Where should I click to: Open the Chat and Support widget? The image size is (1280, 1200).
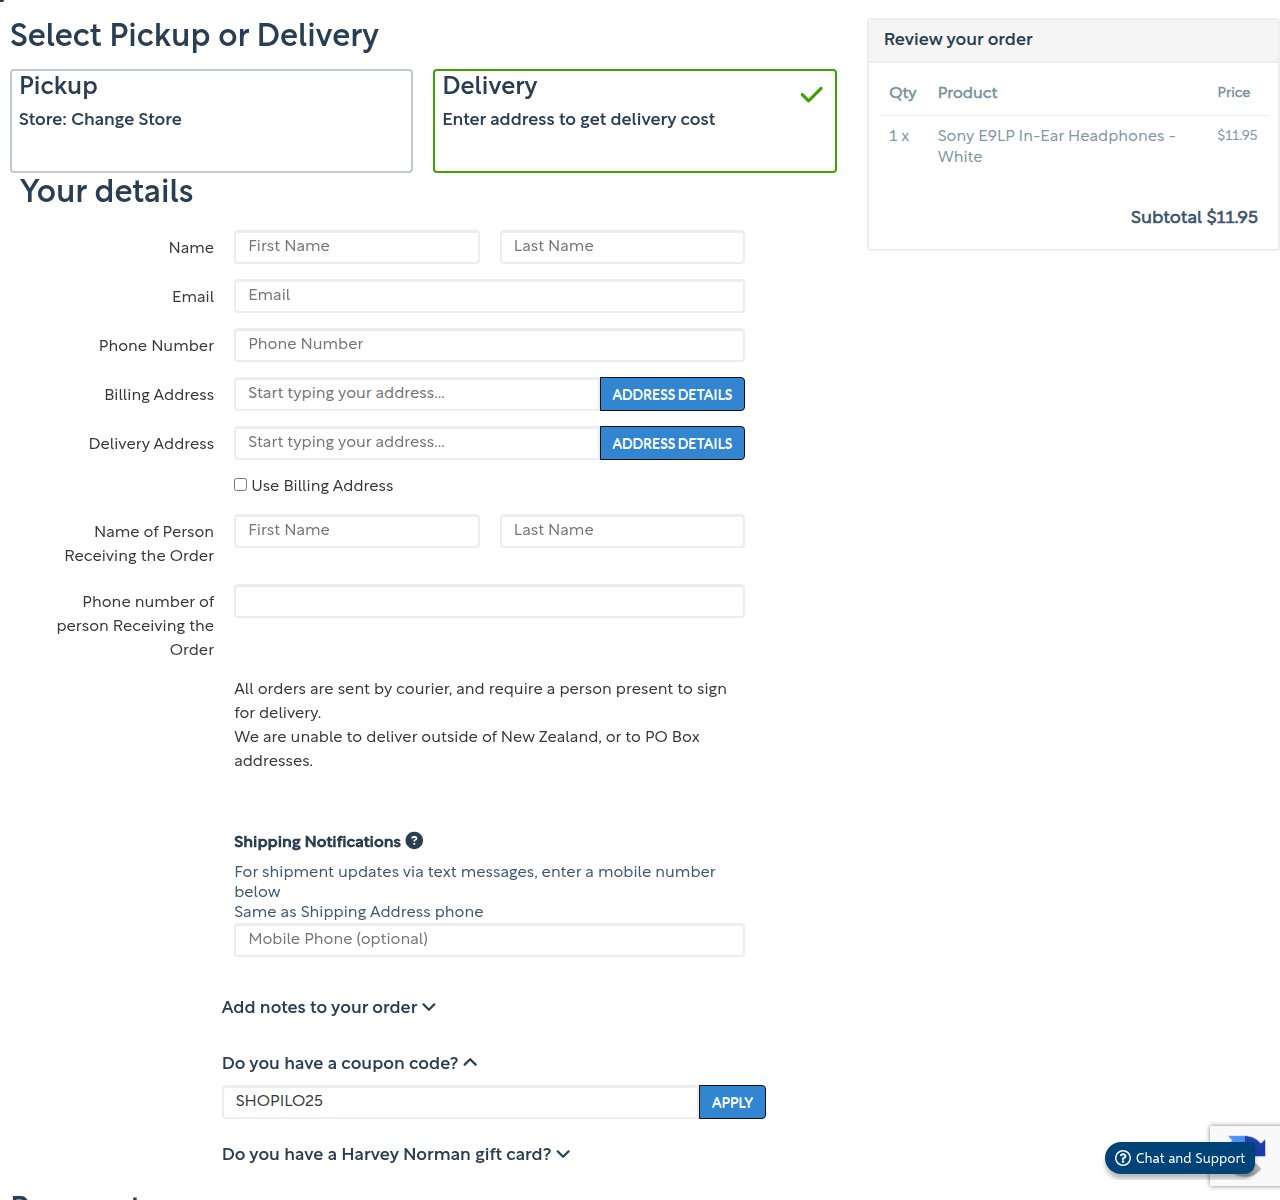pyautogui.click(x=1180, y=1158)
